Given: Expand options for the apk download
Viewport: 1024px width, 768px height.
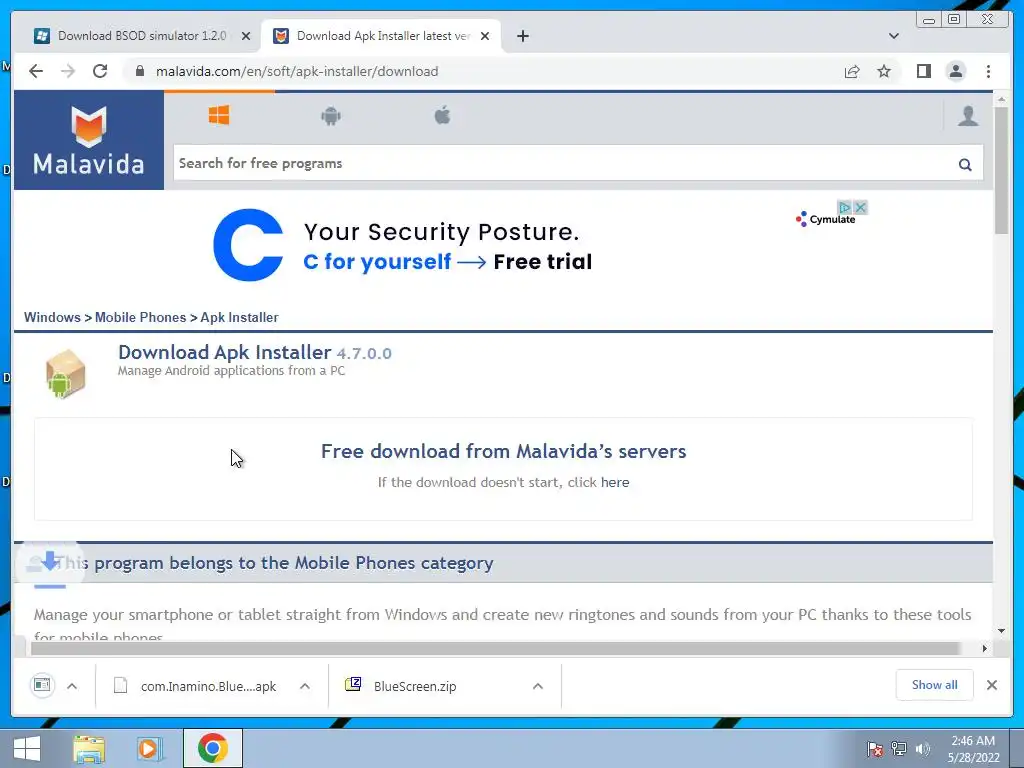Looking at the screenshot, I should (x=304, y=686).
